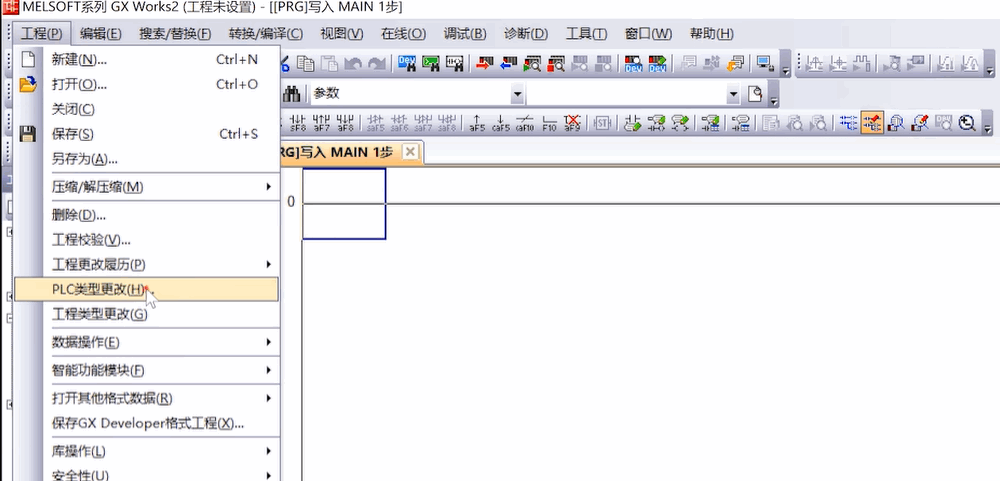Choose 保存(S) in the project menu
Screen dimensions: 1000x481
[147, 134]
